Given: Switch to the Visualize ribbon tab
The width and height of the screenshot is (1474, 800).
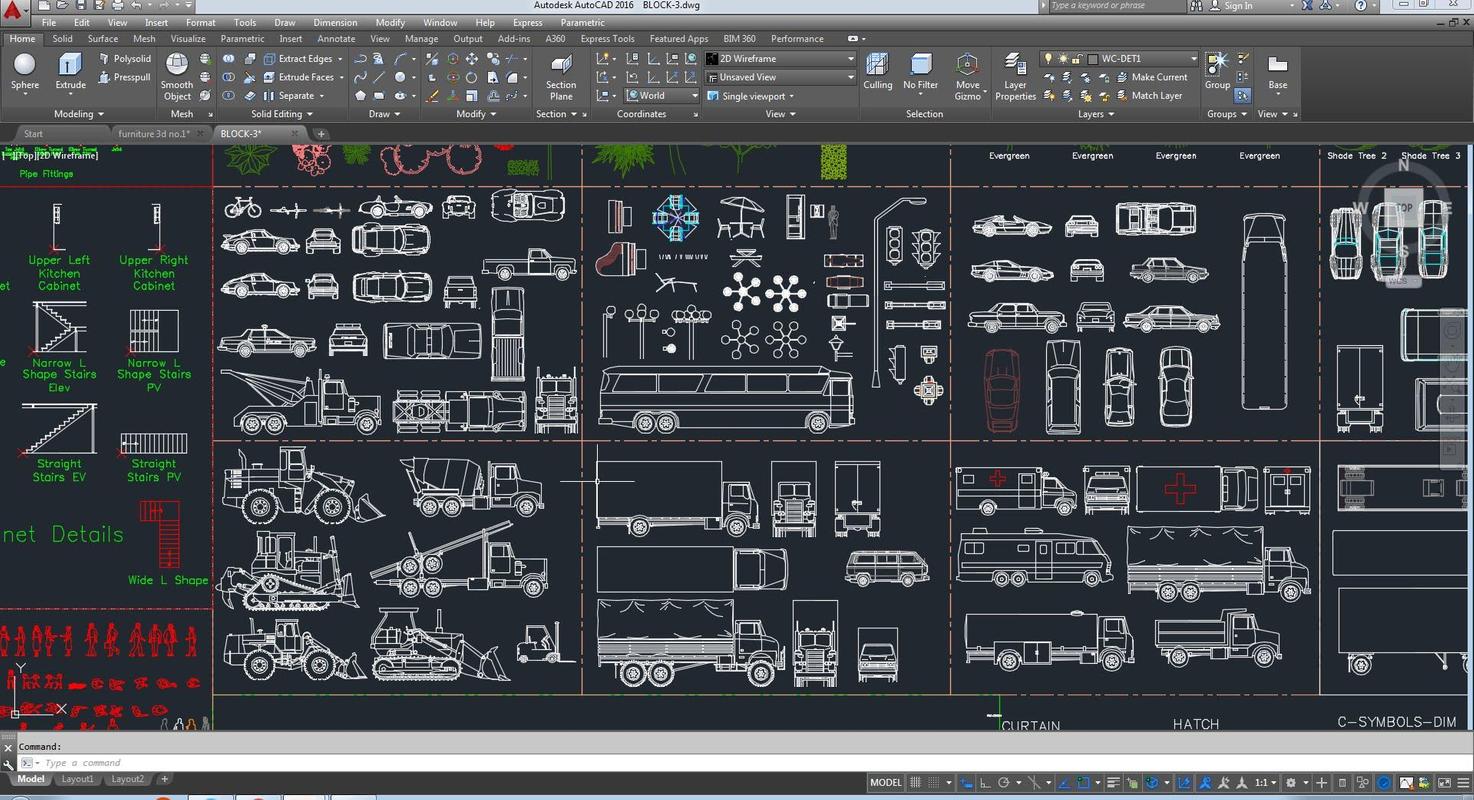Looking at the screenshot, I should tap(188, 39).
